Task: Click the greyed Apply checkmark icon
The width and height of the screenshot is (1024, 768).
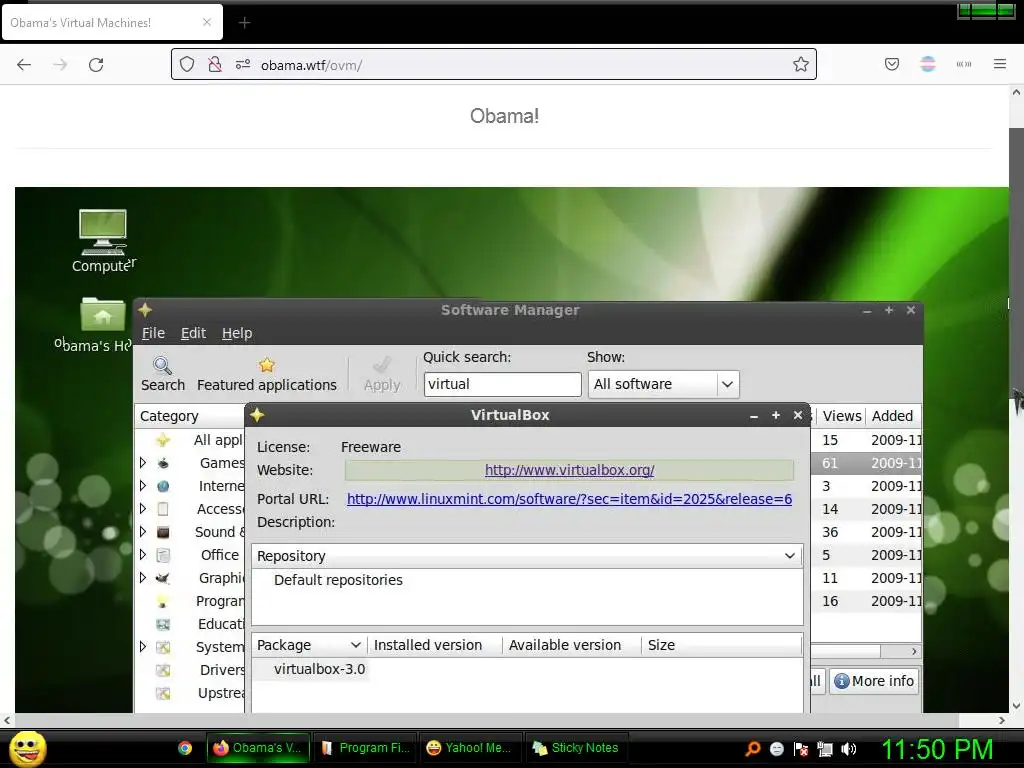Action: click(382, 365)
